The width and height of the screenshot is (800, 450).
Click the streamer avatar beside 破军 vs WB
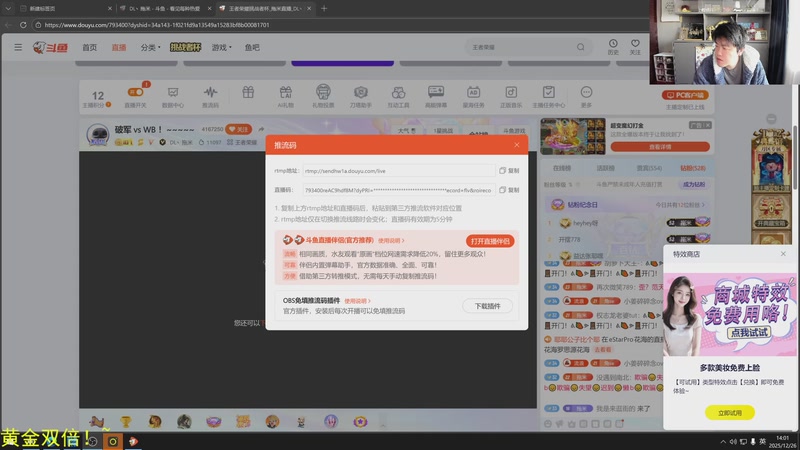point(97,135)
